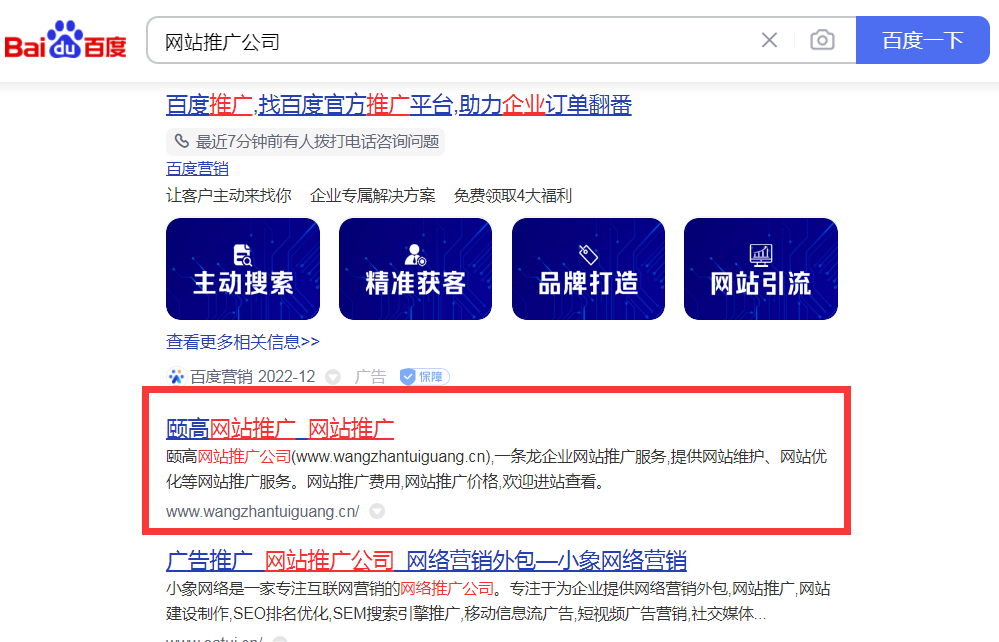Open the 品牌打造 card
This screenshot has width=999, height=642.
point(588,269)
